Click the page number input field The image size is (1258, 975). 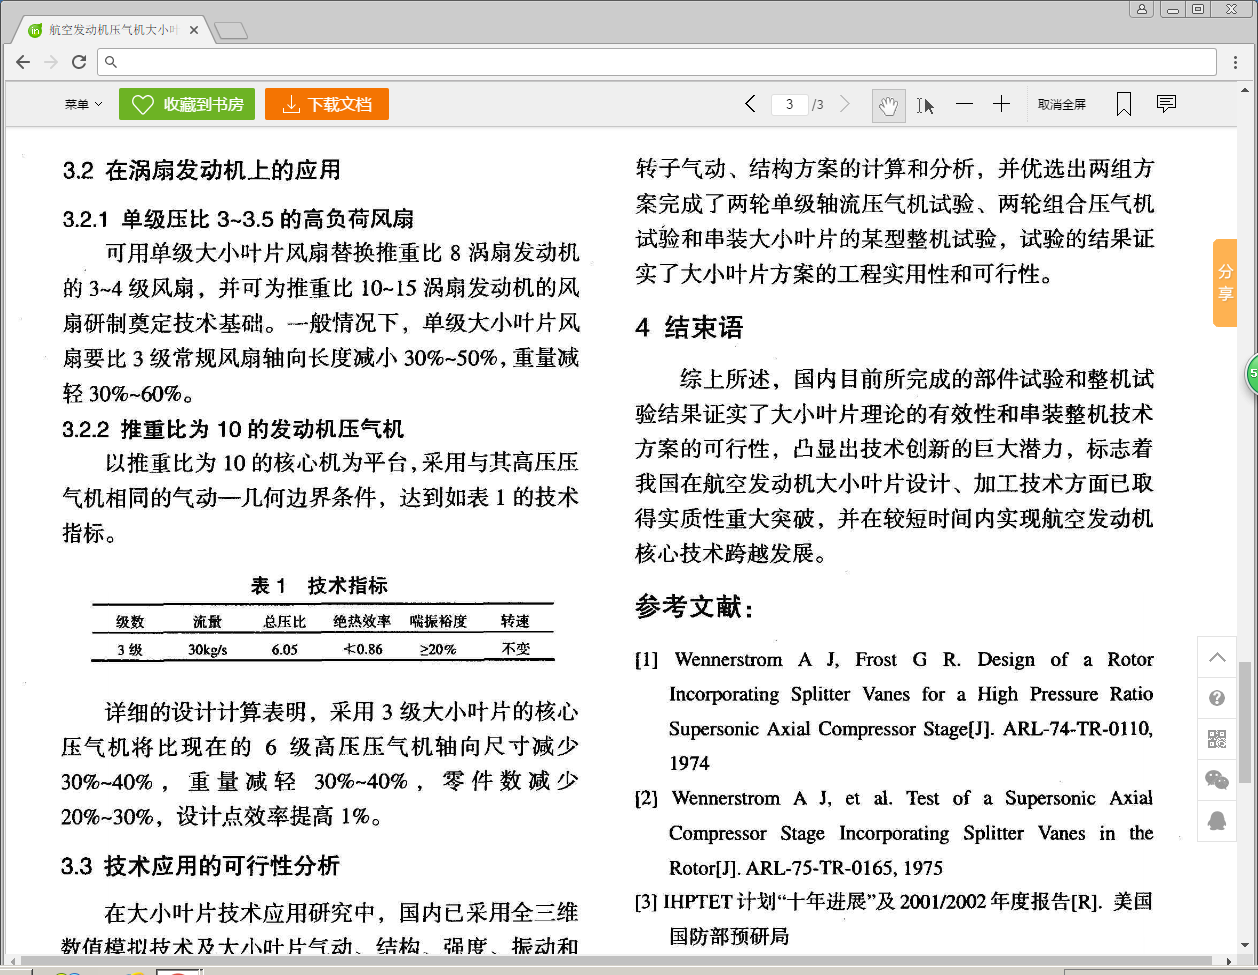[x=789, y=104]
